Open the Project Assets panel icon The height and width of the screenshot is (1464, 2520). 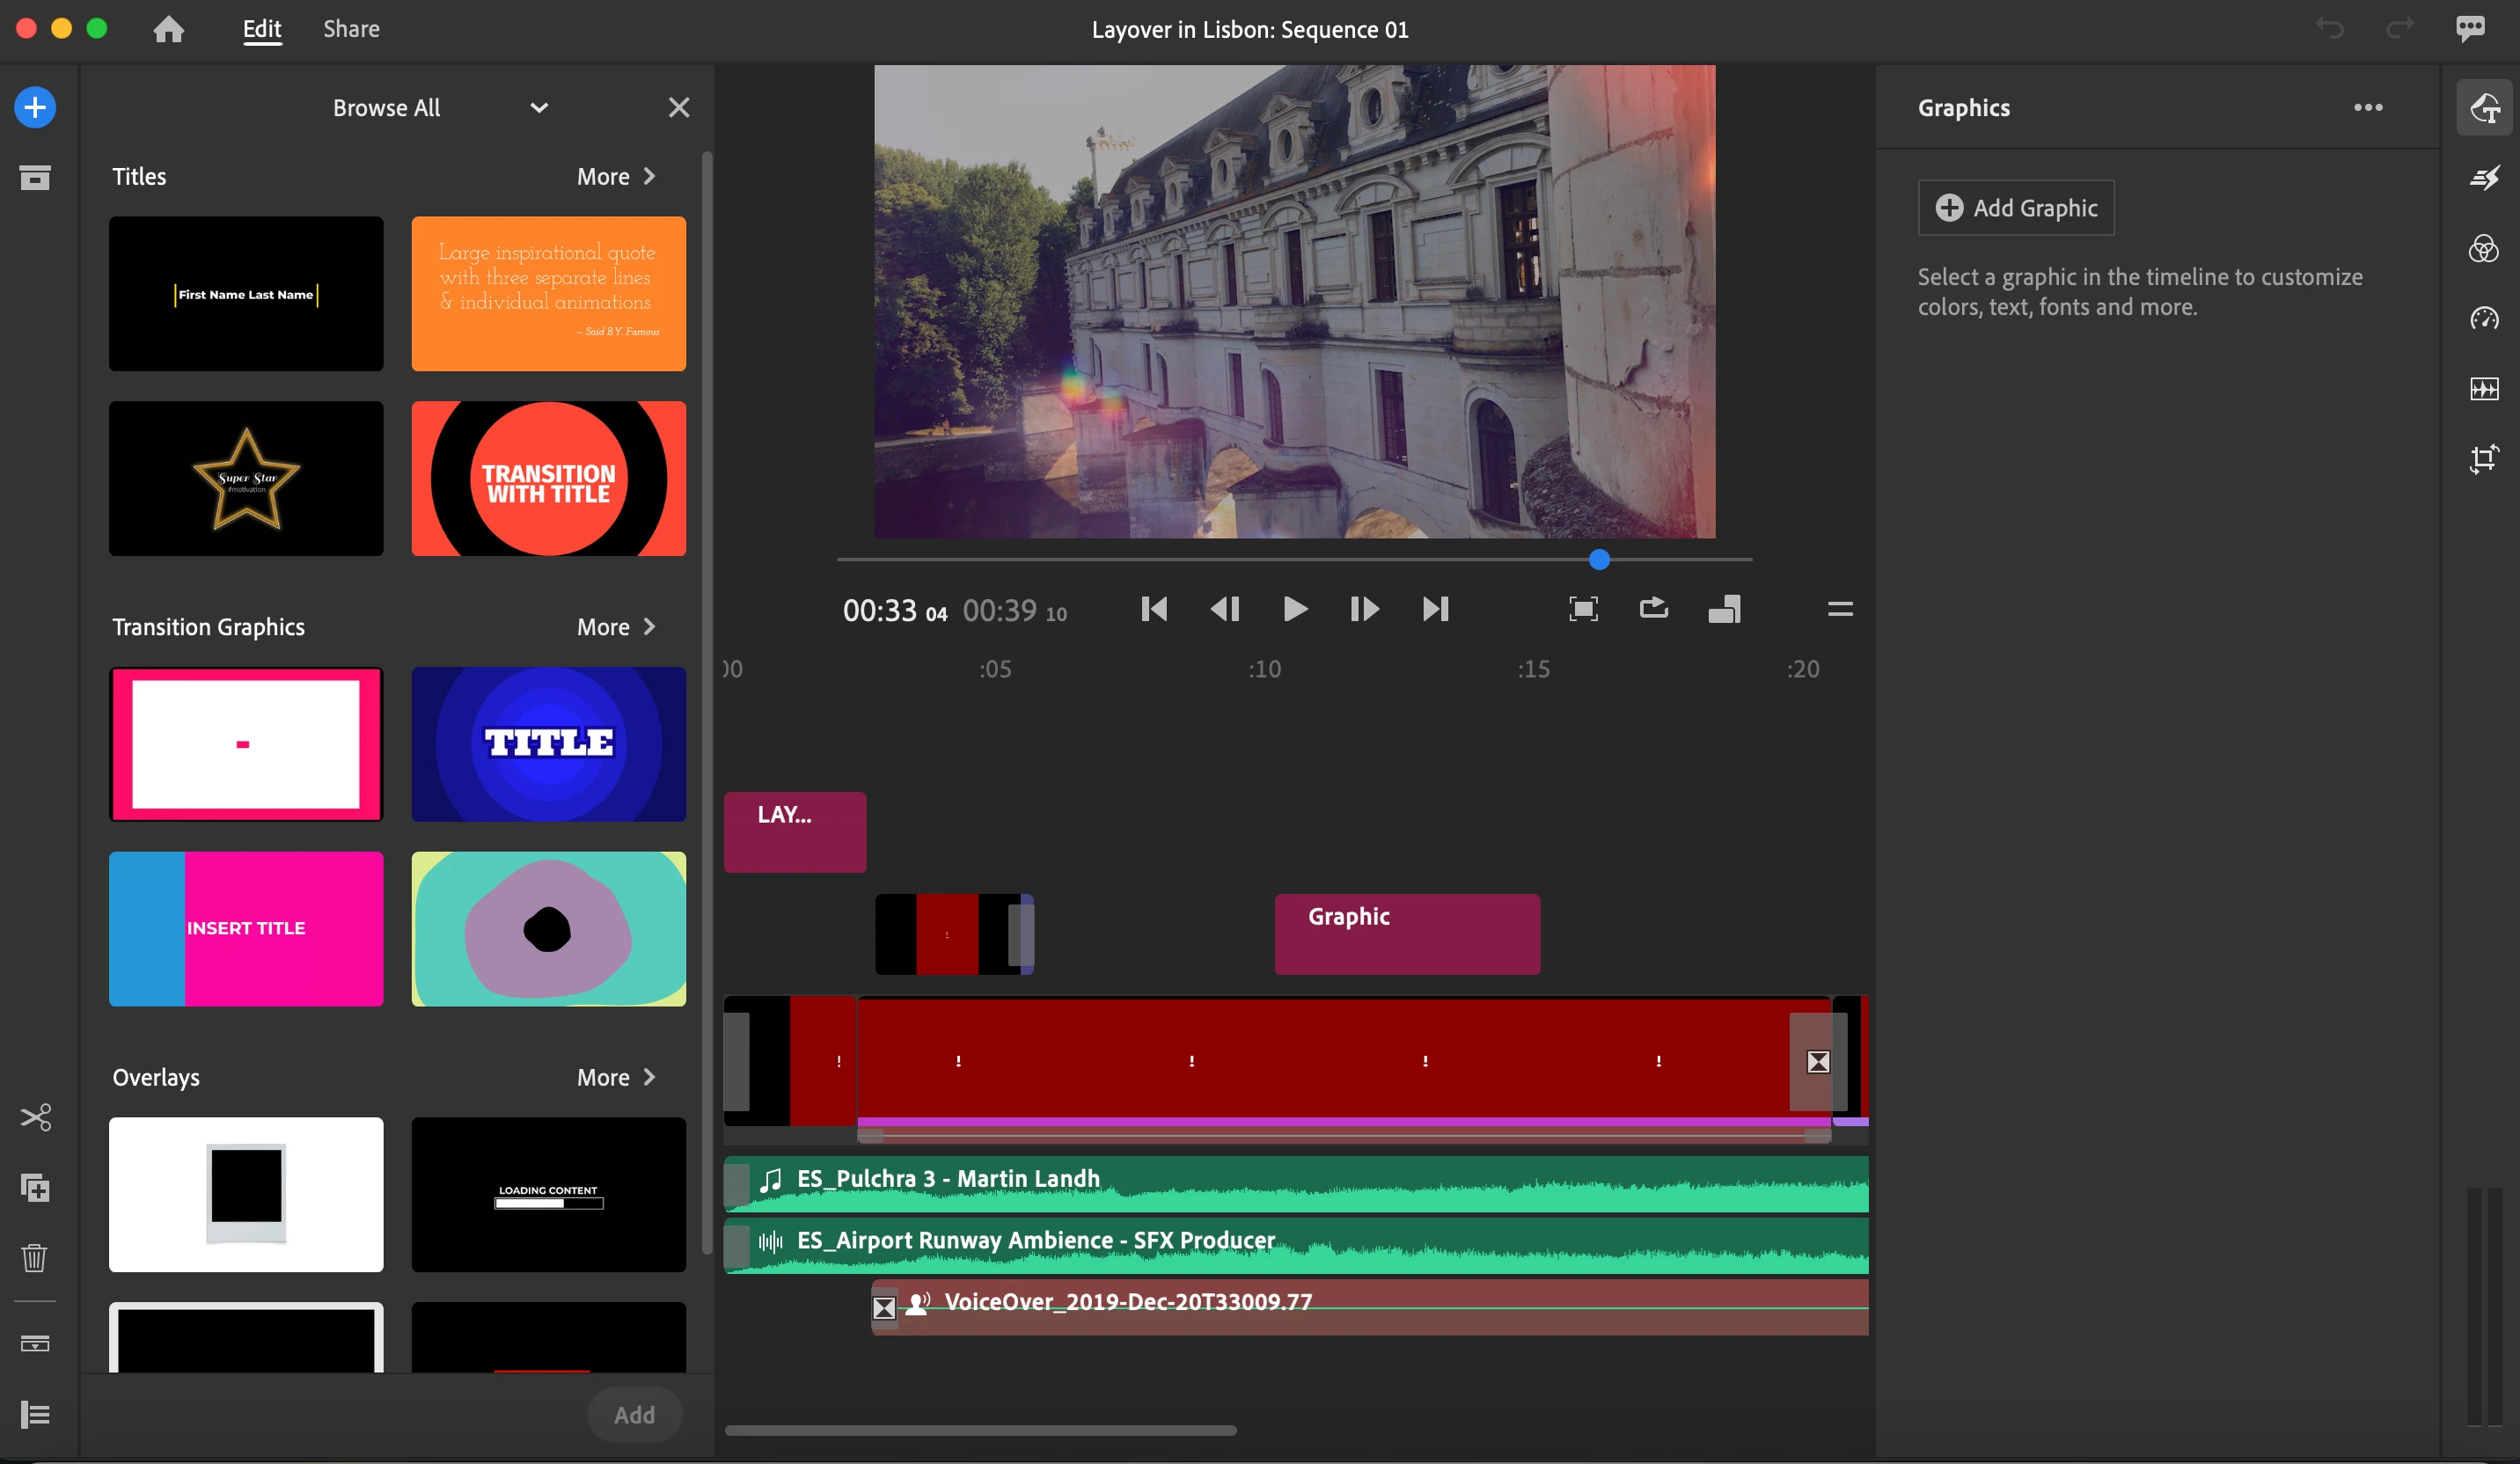click(x=35, y=178)
